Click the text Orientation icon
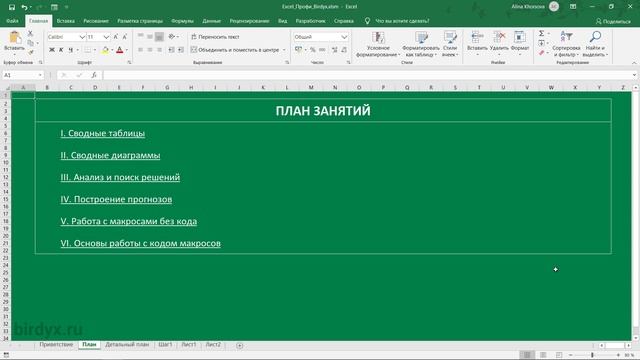 click(x=172, y=37)
